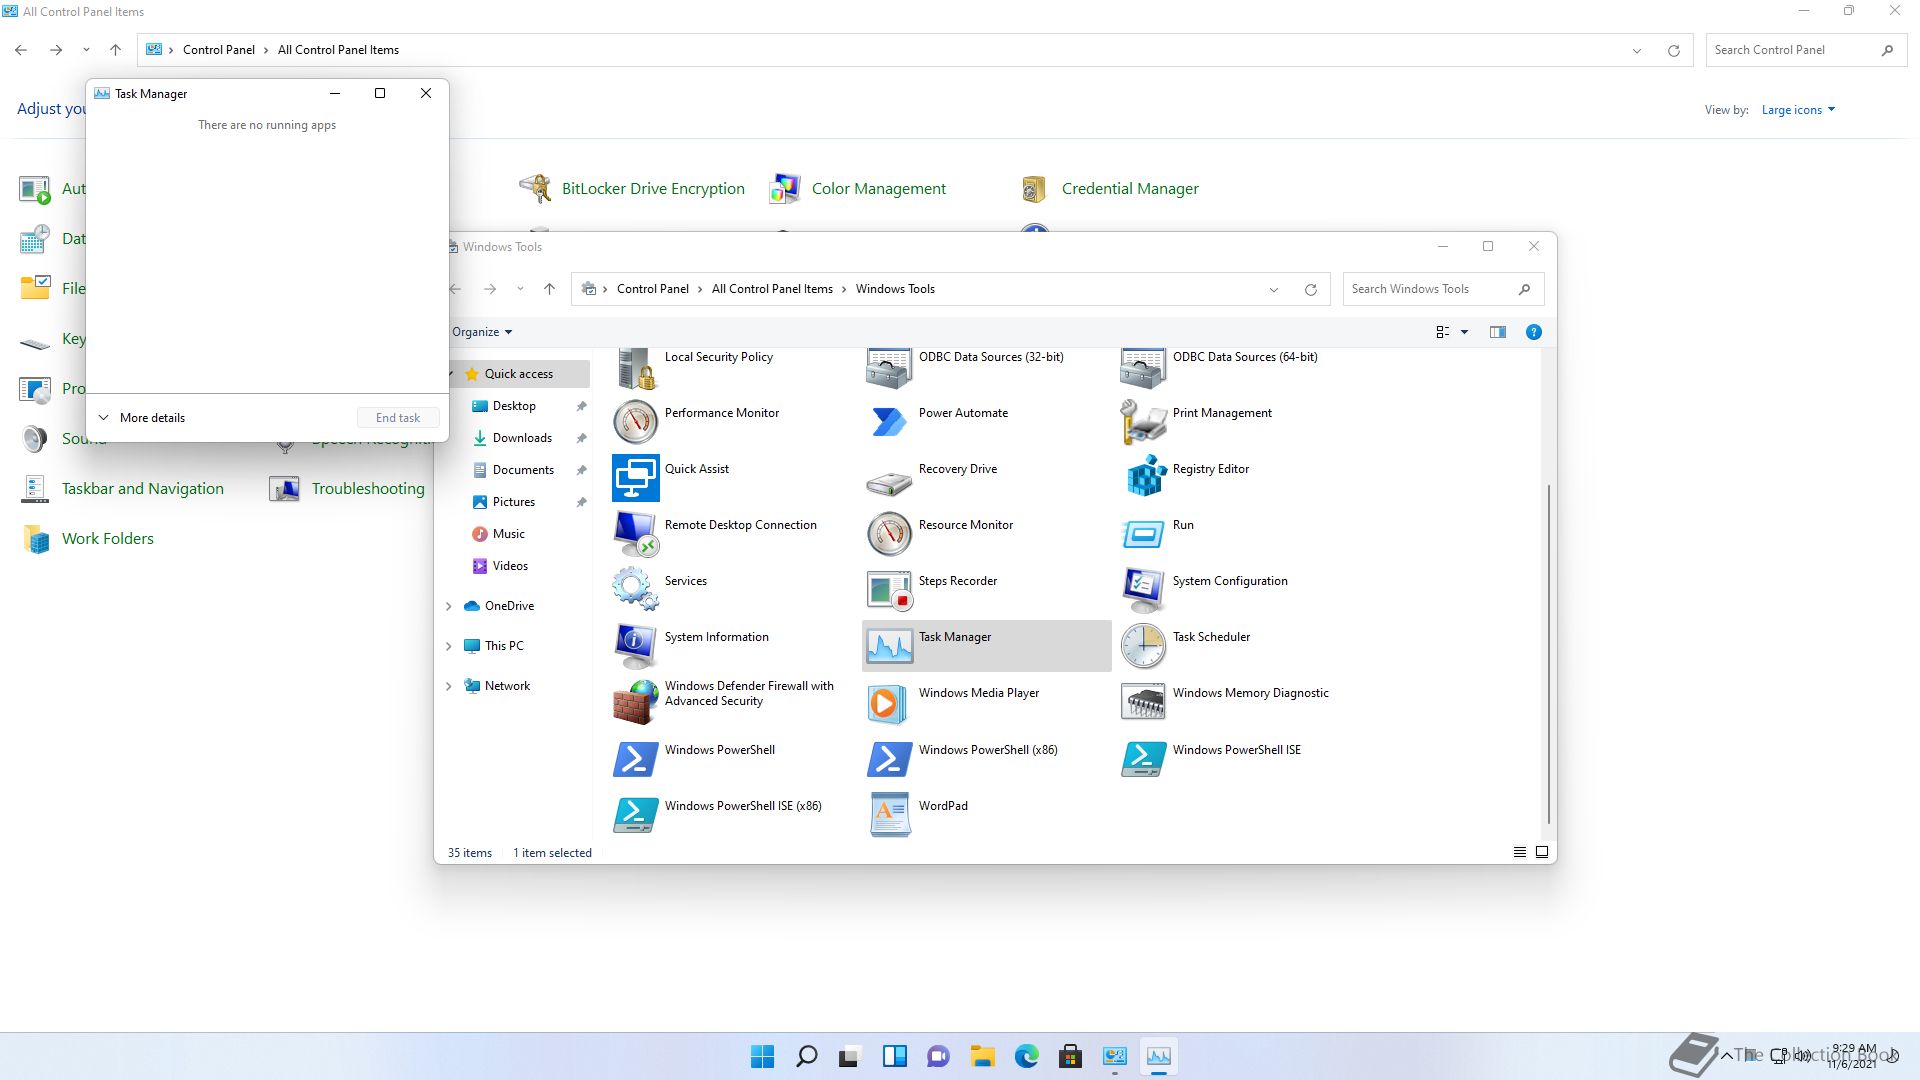Select the Task Manager icon in Windows Tools
Image resolution: width=1920 pixels, height=1080 pixels.
(x=890, y=646)
